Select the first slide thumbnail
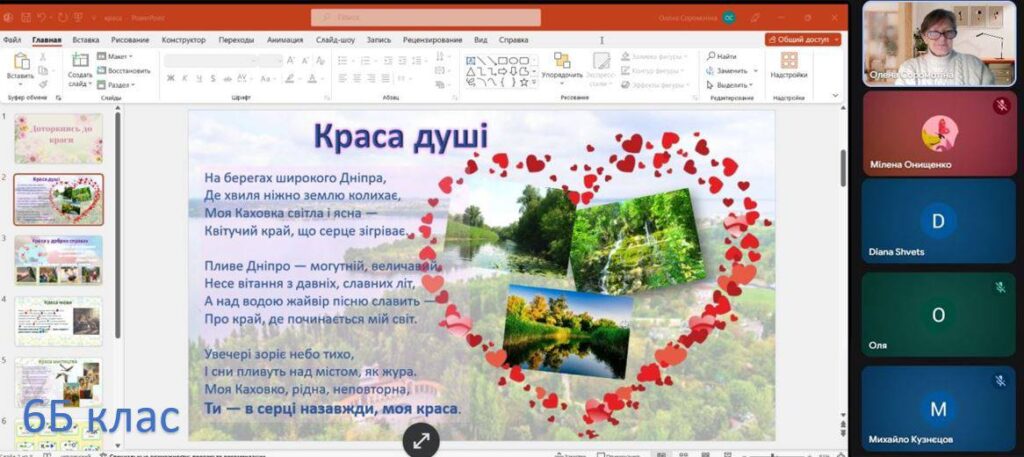The width and height of the screenshot is (1024, 457). pos(58,138)
